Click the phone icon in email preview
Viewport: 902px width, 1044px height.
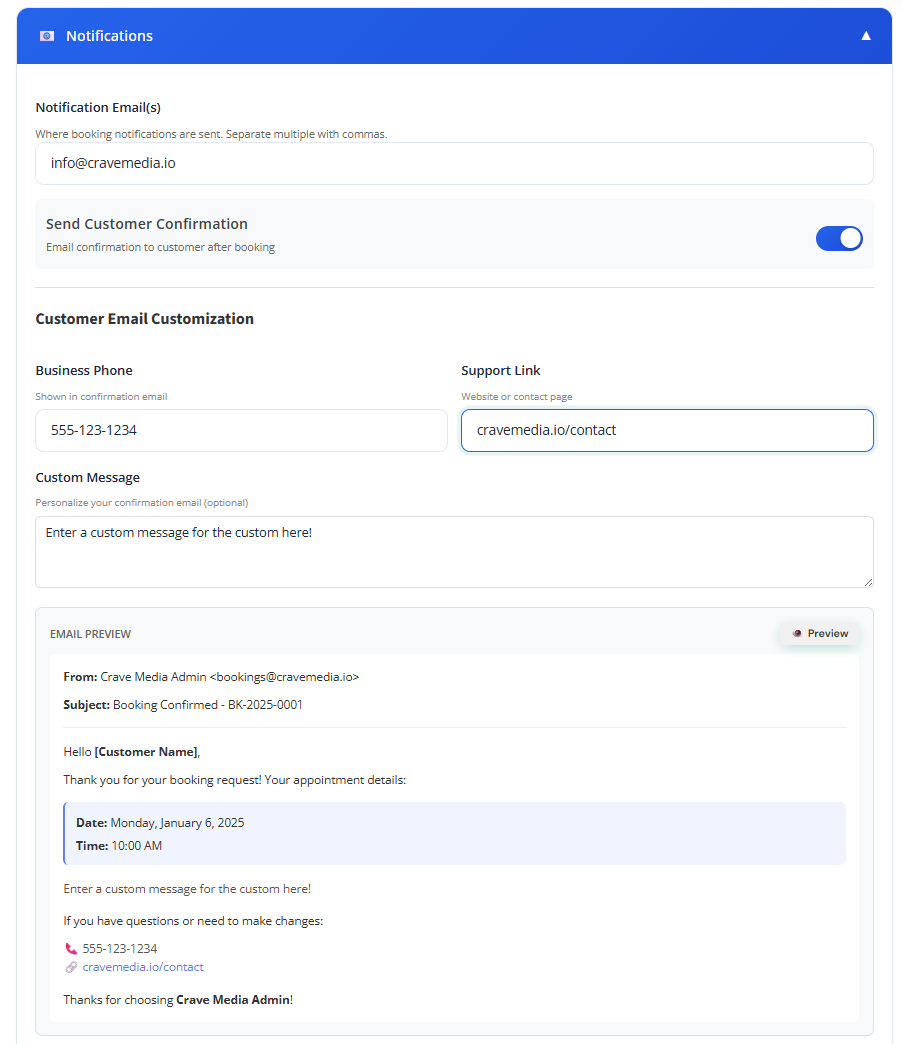[x=71, y=949]
